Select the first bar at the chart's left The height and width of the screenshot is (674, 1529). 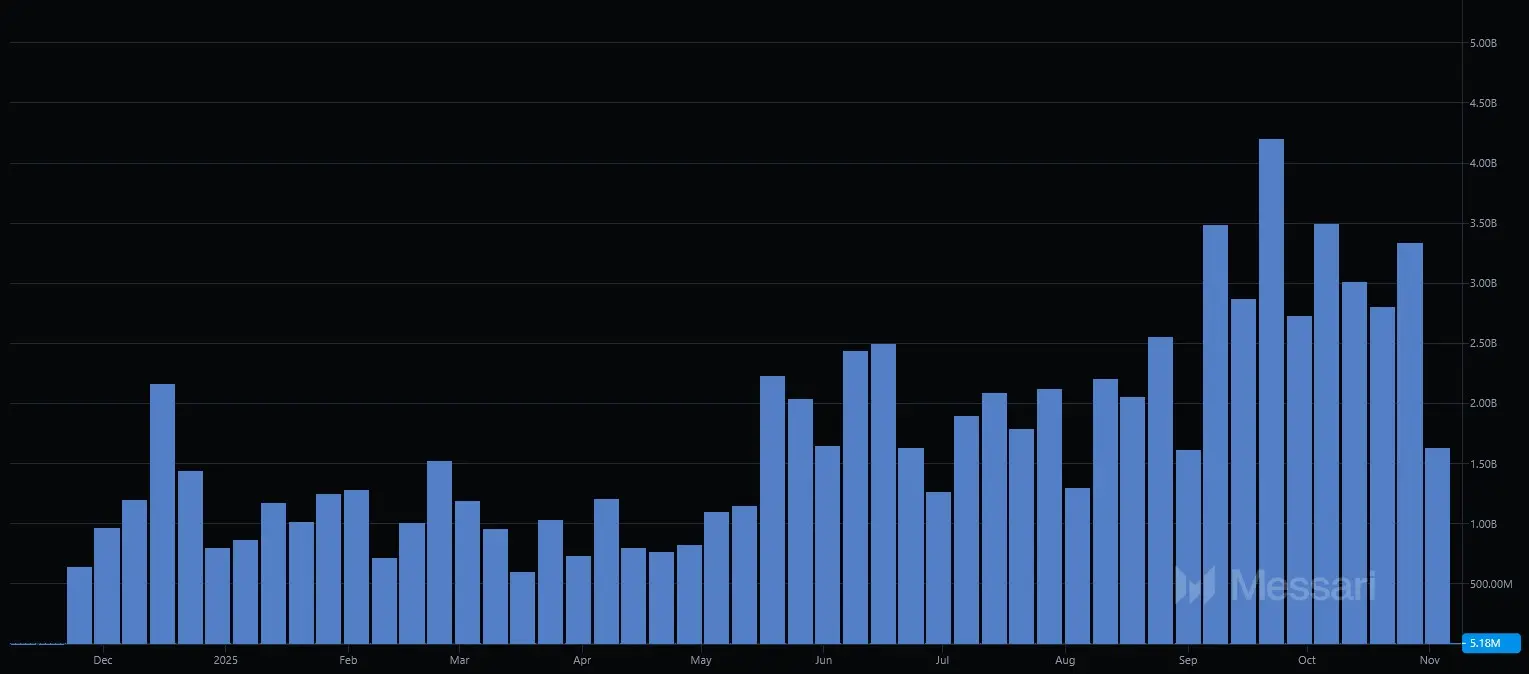click(79, 605)
